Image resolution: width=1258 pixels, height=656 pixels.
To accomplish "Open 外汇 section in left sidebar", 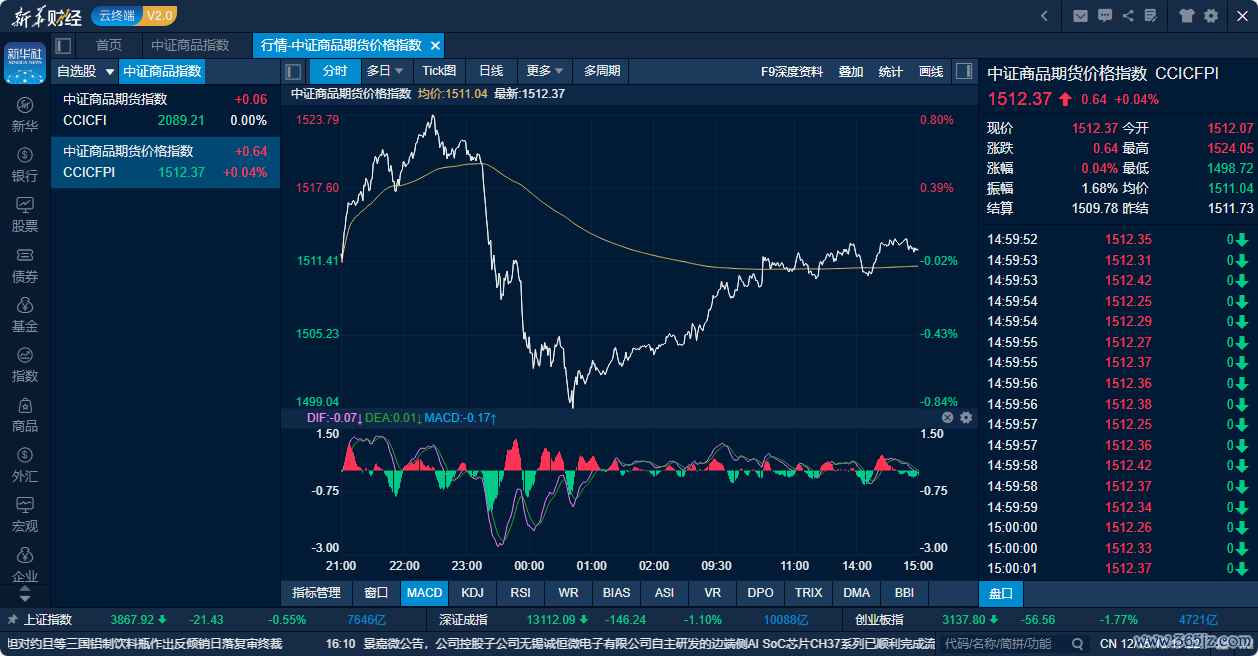I will click(25, 464).
